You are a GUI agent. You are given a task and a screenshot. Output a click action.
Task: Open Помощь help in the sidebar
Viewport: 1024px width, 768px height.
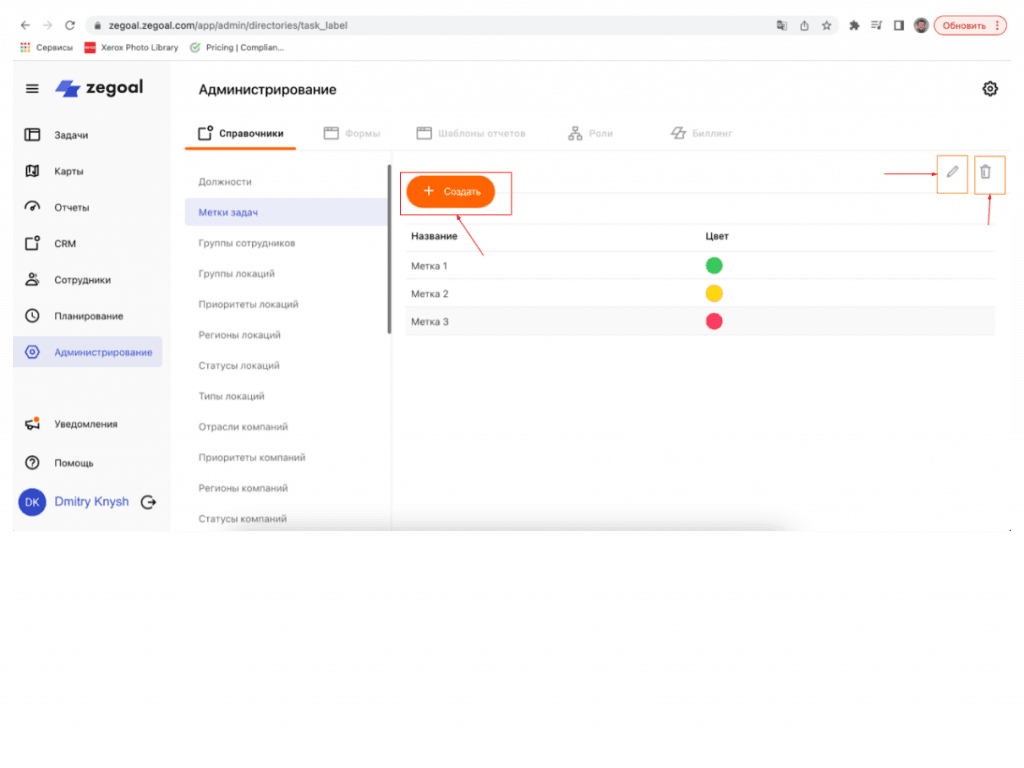[73, 463]
